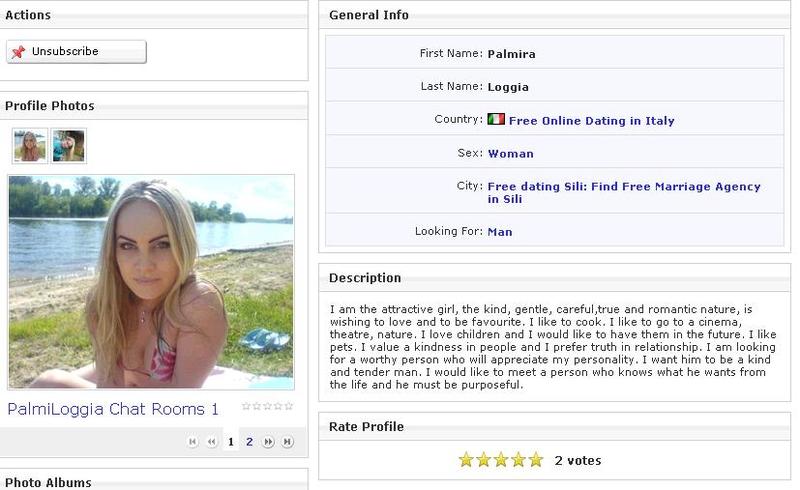Click the large beach profile photo
The height and width of the screenshot is (490, 800).
point(151,282)
